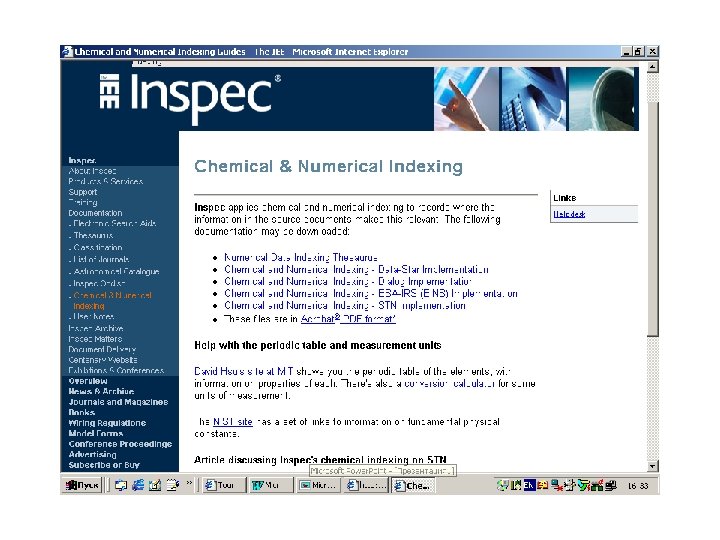Click the pointing-hand banner photo
720x540 pixels.
coord(466,99)
